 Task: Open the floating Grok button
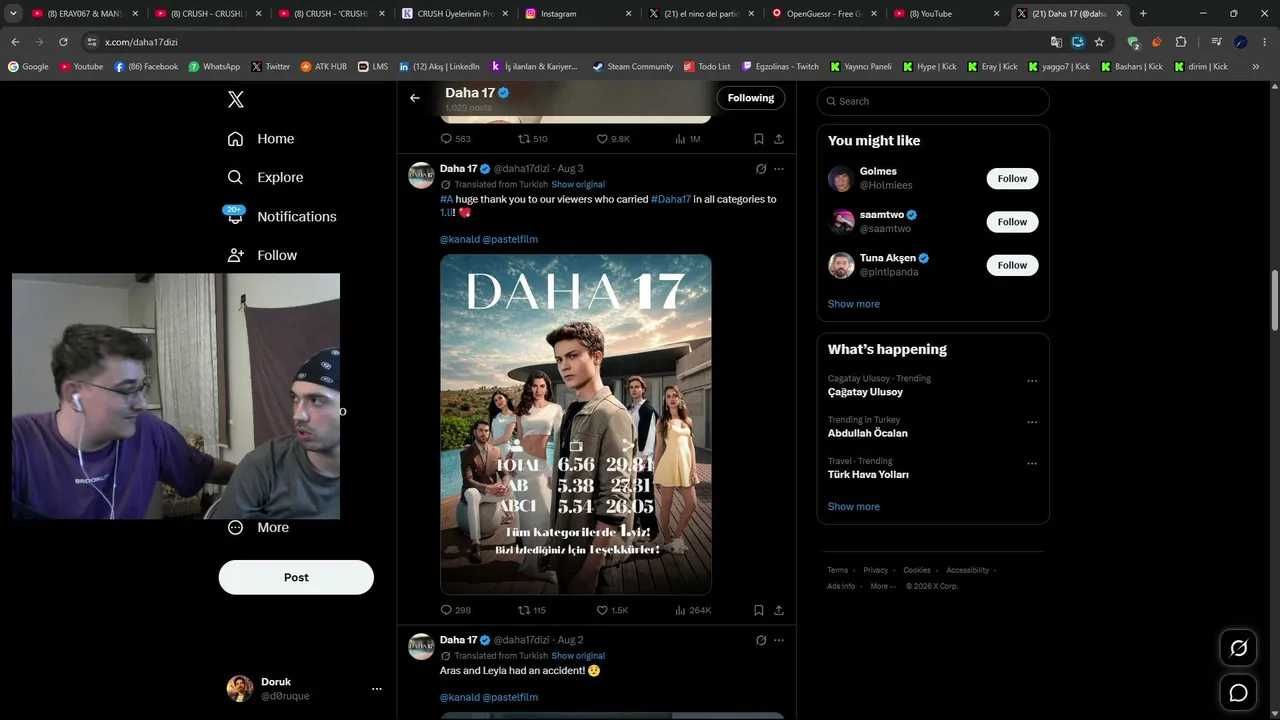tap(1238, 649)
